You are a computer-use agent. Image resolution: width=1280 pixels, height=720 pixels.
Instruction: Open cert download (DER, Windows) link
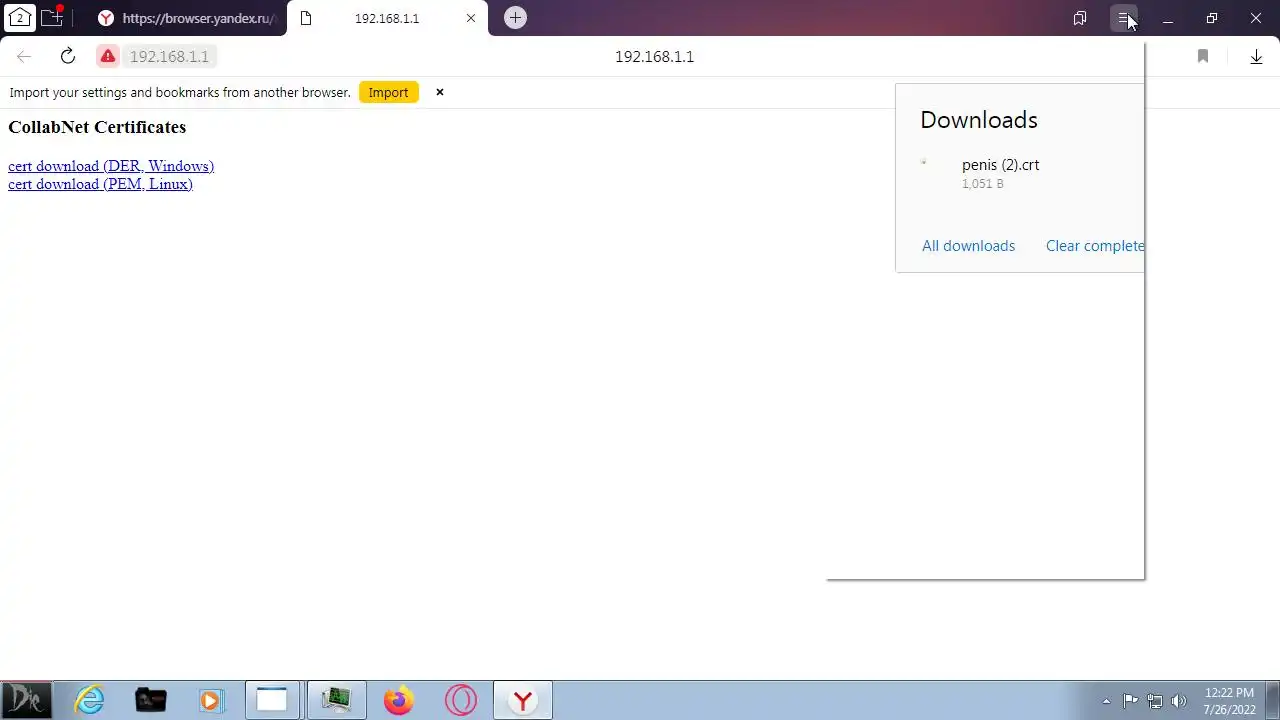pos(111,166)
